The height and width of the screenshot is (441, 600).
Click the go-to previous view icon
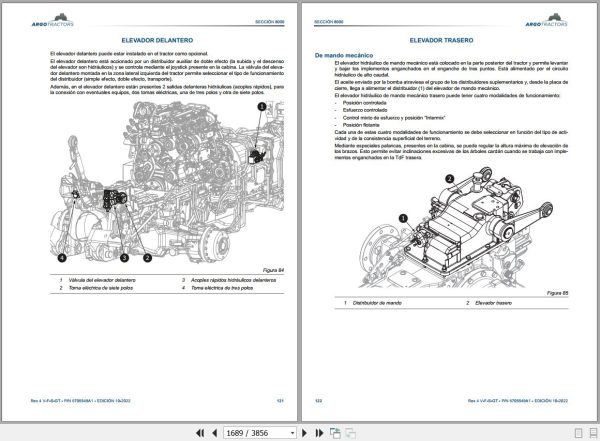pyautogui.click(x=335, y=433)
